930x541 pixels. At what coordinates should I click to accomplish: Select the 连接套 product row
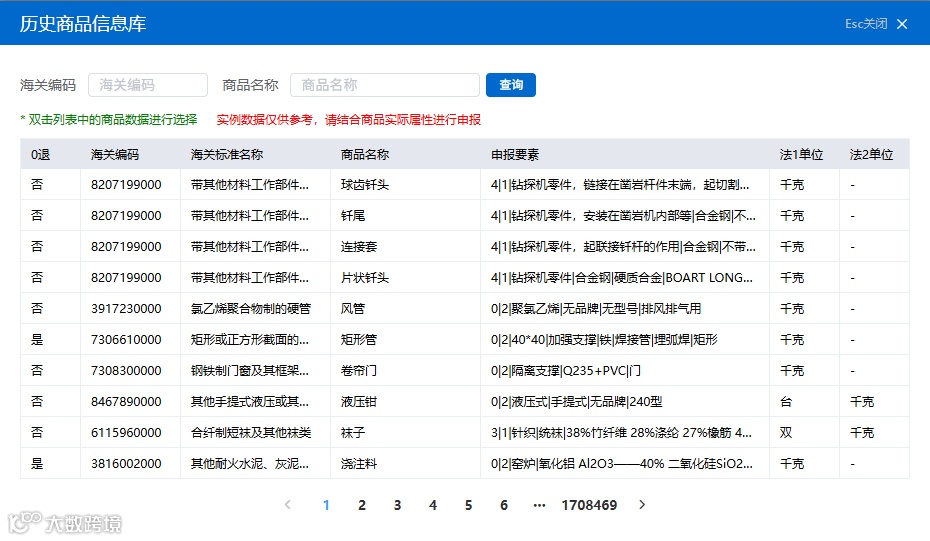click(464, 246)
